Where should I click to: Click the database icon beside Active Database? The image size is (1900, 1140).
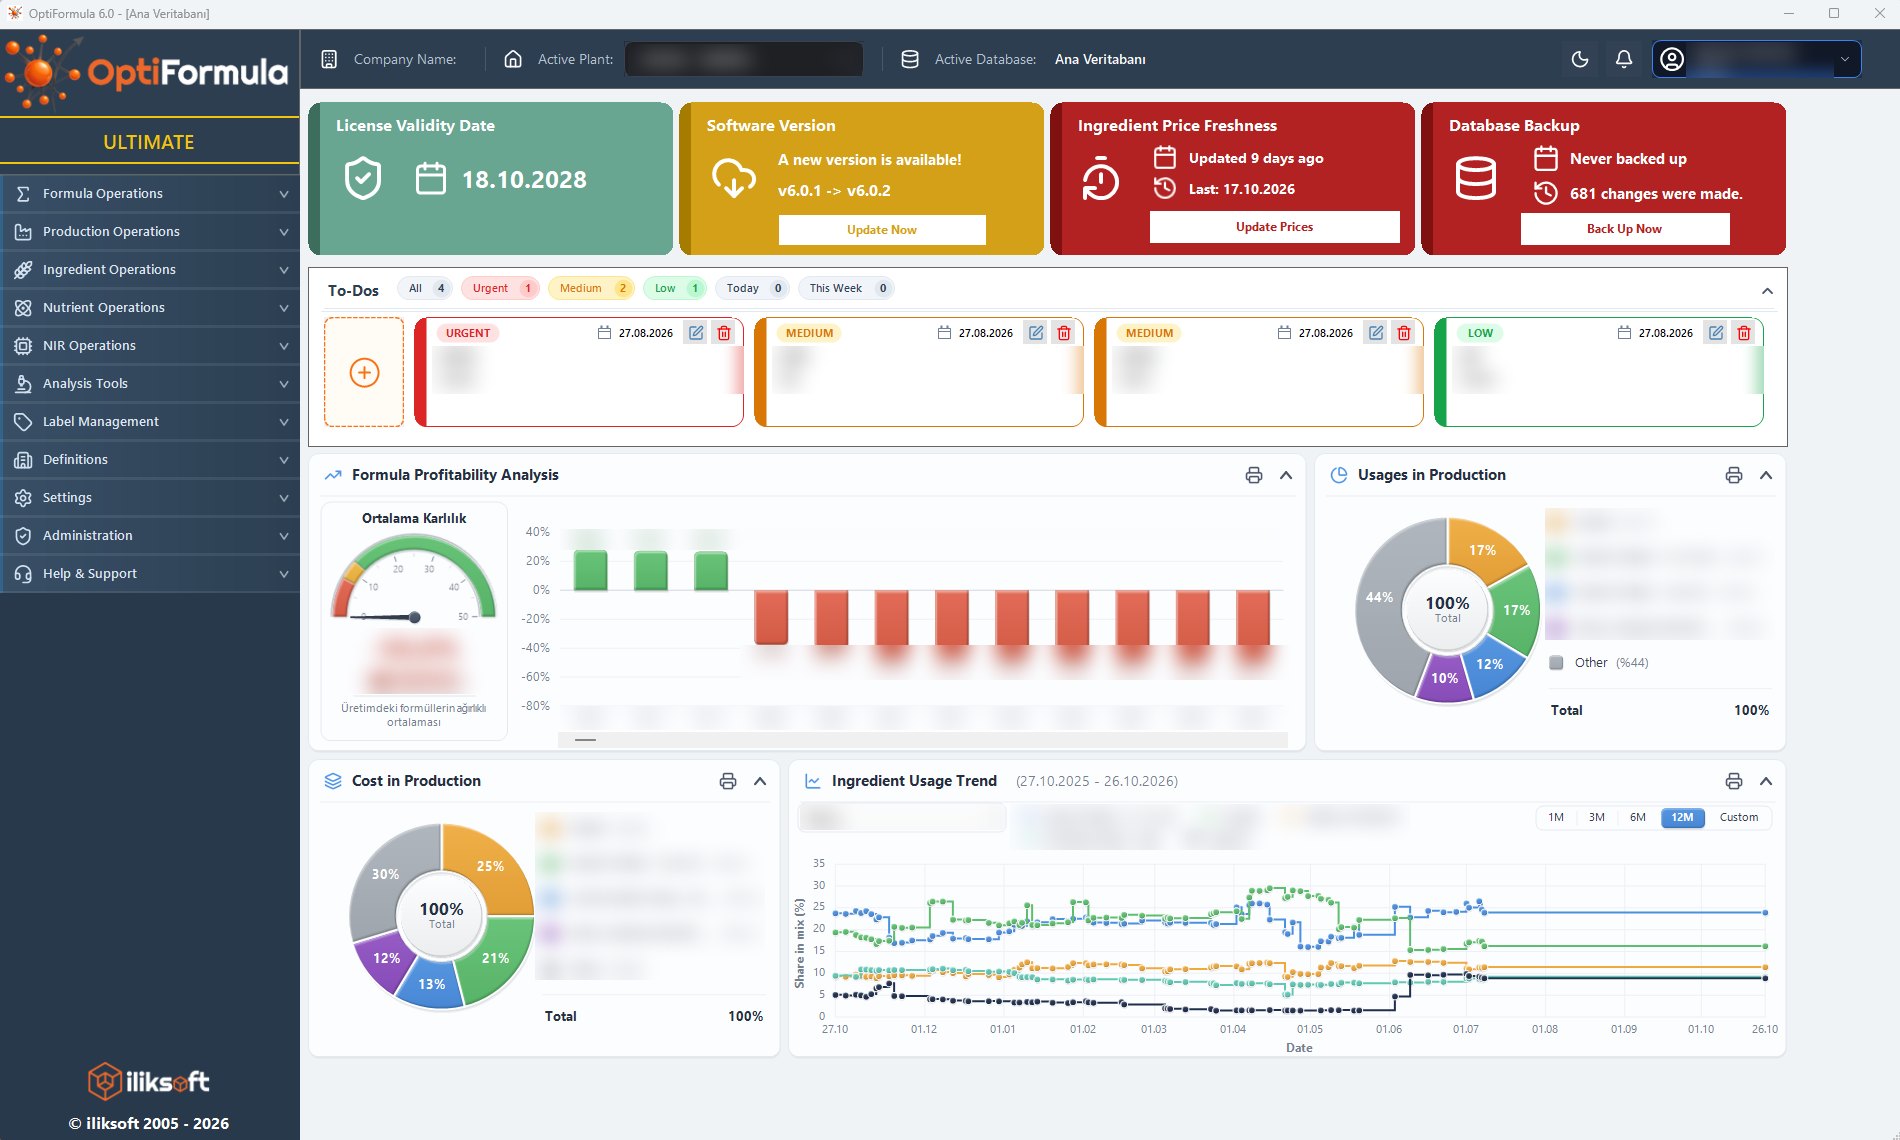click(x=910, y=59)
